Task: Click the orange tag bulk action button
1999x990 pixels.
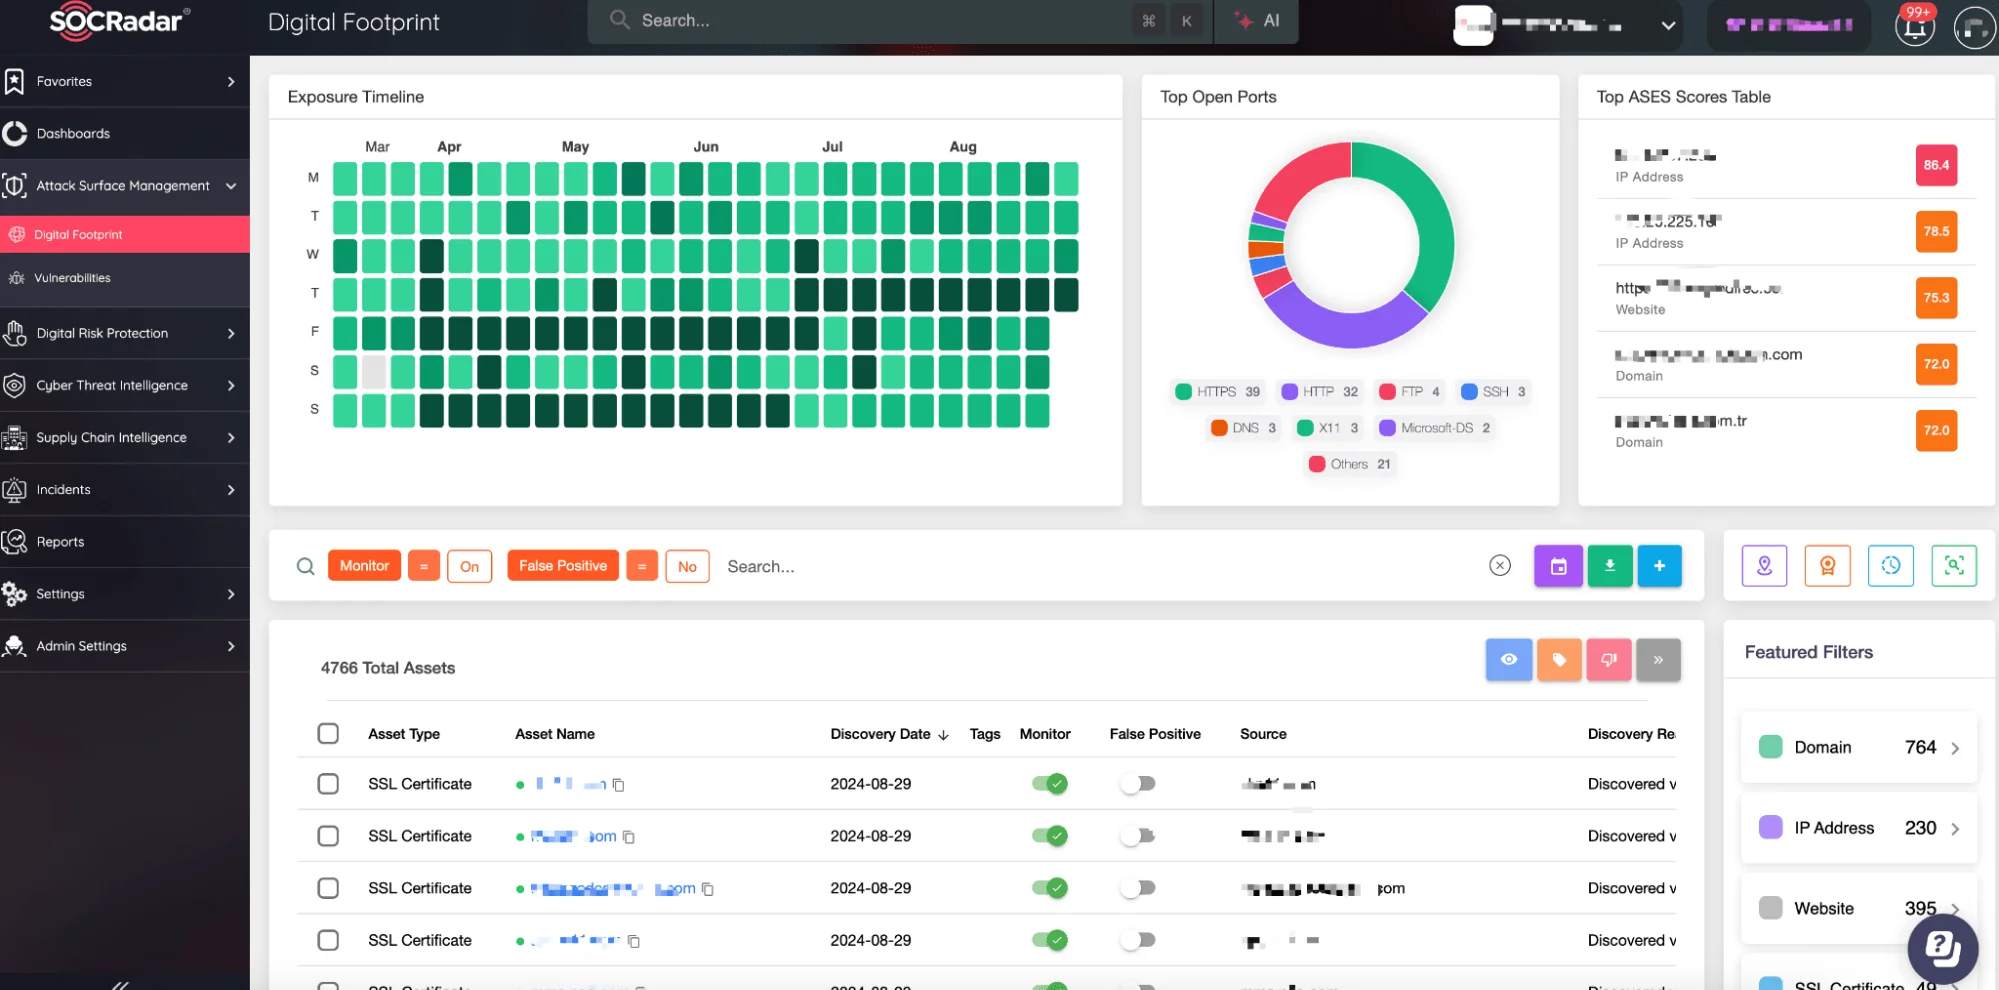Action: [x=1559, y=659]
